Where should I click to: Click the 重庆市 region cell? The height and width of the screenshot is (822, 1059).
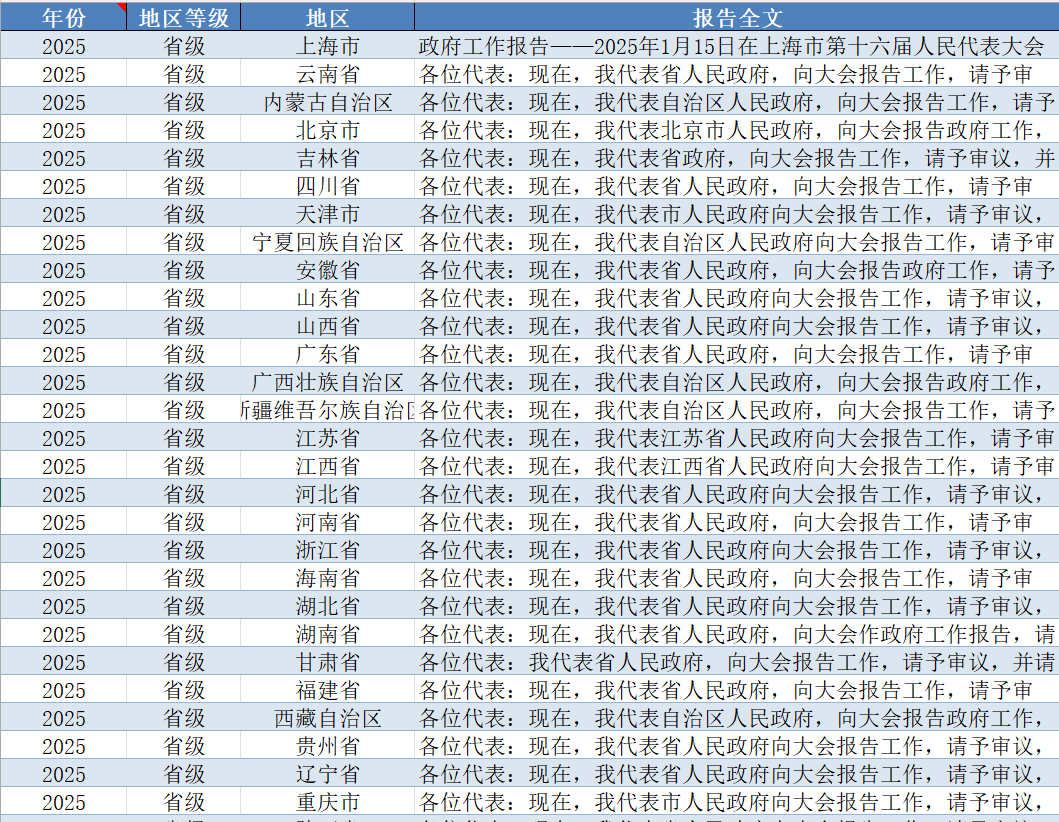tap(328, 802)
